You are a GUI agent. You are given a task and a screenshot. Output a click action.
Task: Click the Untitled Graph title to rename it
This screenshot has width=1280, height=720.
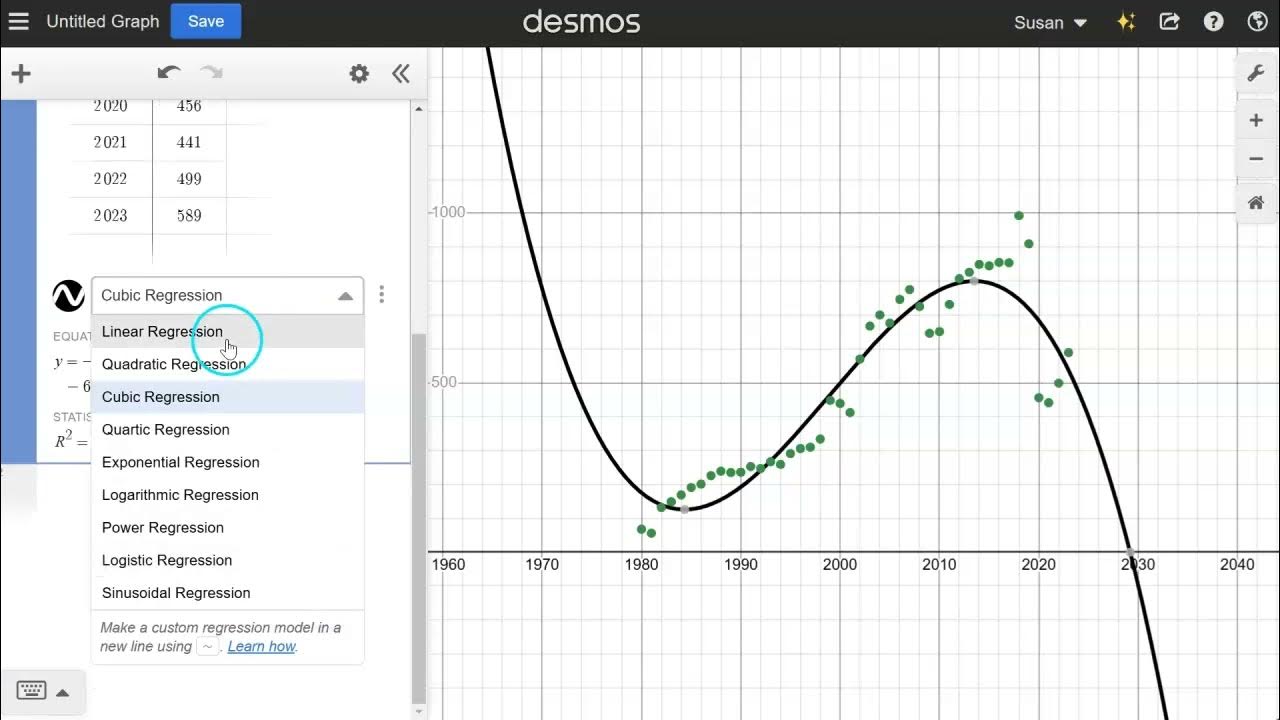(102, 21)
